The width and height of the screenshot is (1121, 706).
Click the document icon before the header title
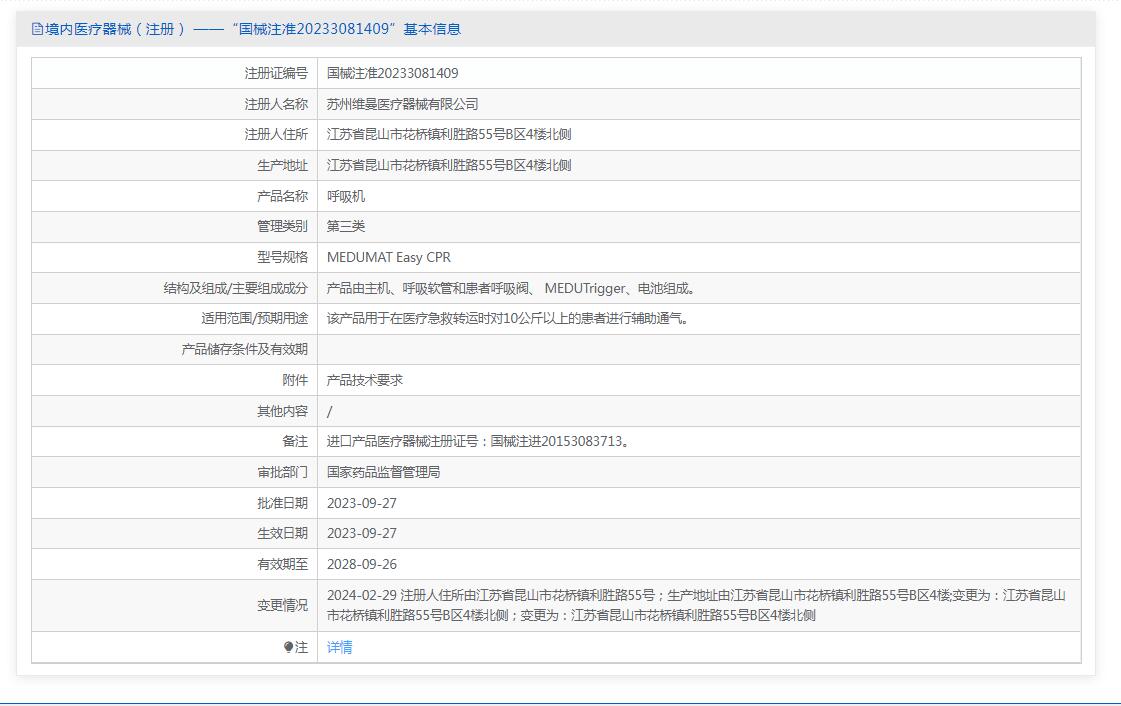point(37,29)
